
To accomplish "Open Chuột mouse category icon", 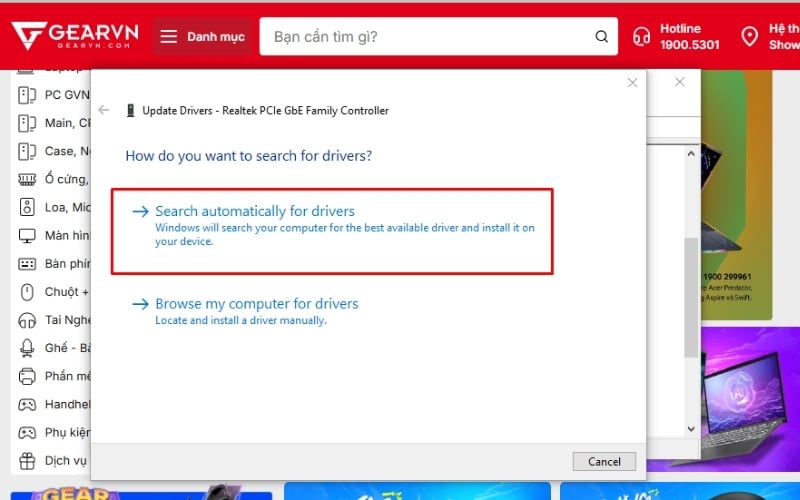I will point(27,292).
